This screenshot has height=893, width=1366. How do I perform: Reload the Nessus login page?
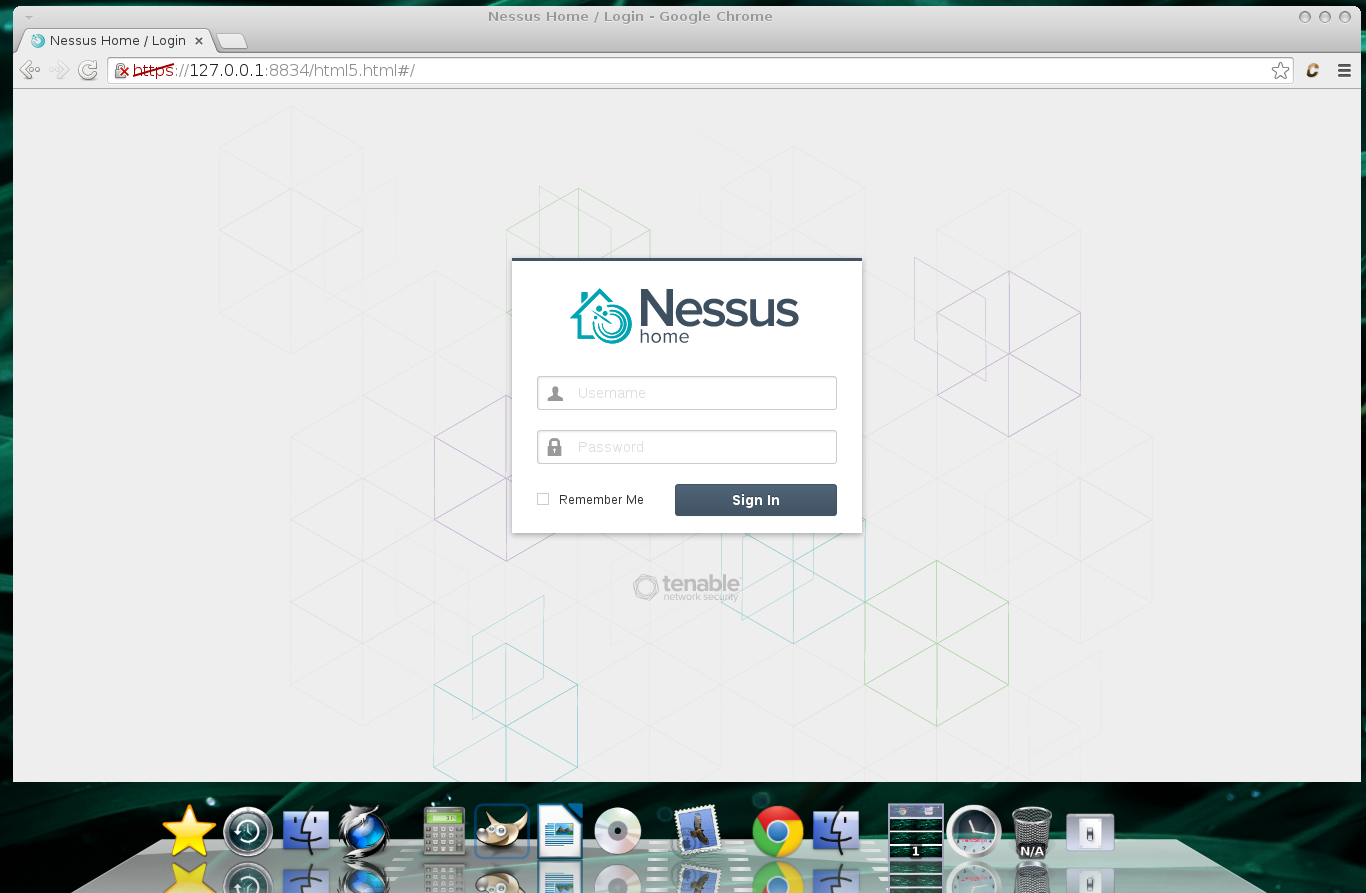point(88,70)
